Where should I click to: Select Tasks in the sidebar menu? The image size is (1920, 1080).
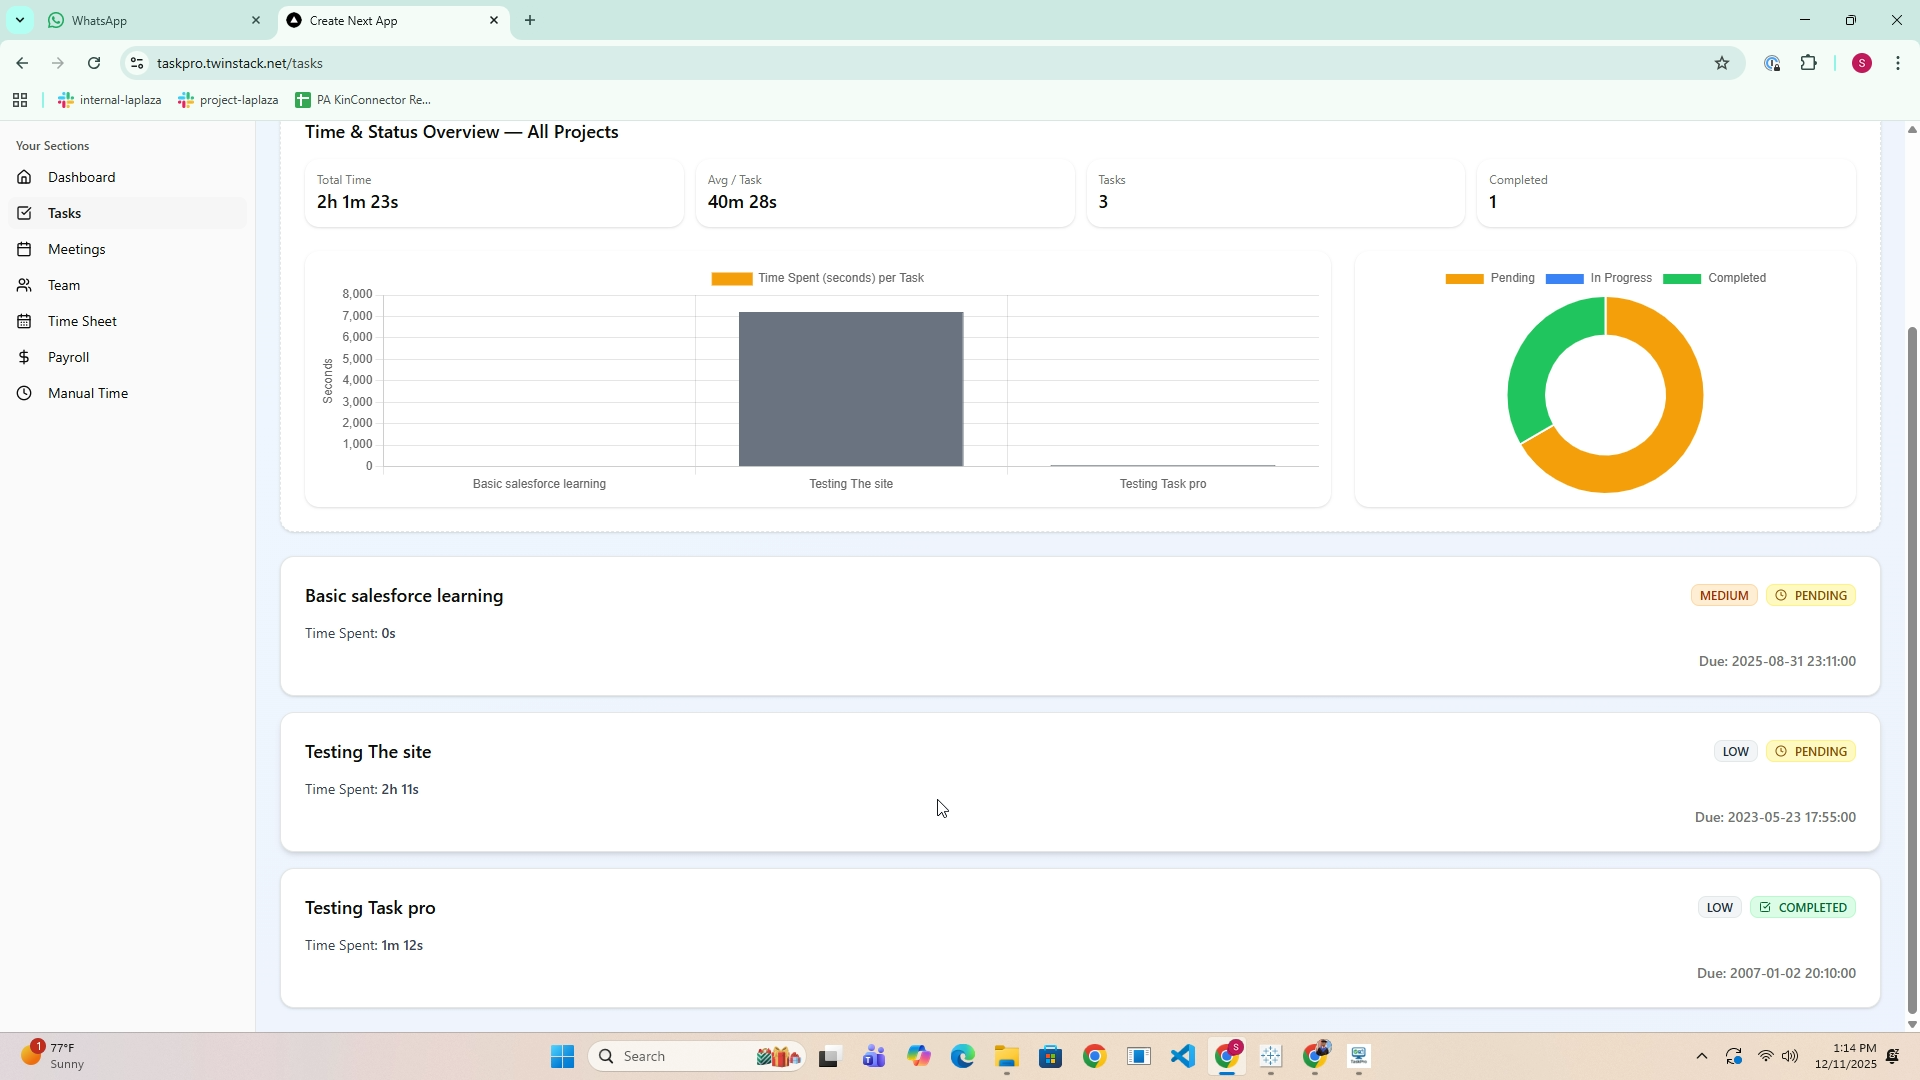(x=65, y=214)
